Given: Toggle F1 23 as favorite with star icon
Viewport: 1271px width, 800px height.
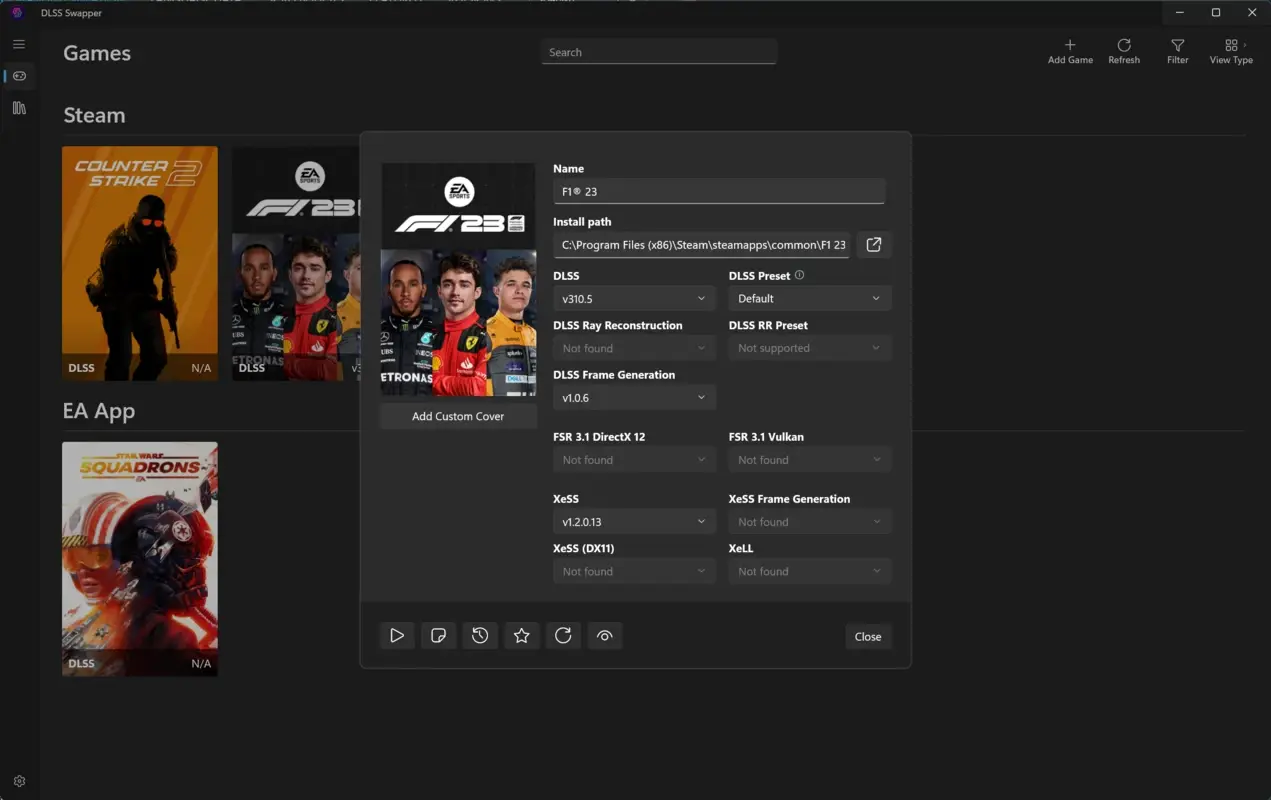Looking at the screenshot, I should (521, 635).
